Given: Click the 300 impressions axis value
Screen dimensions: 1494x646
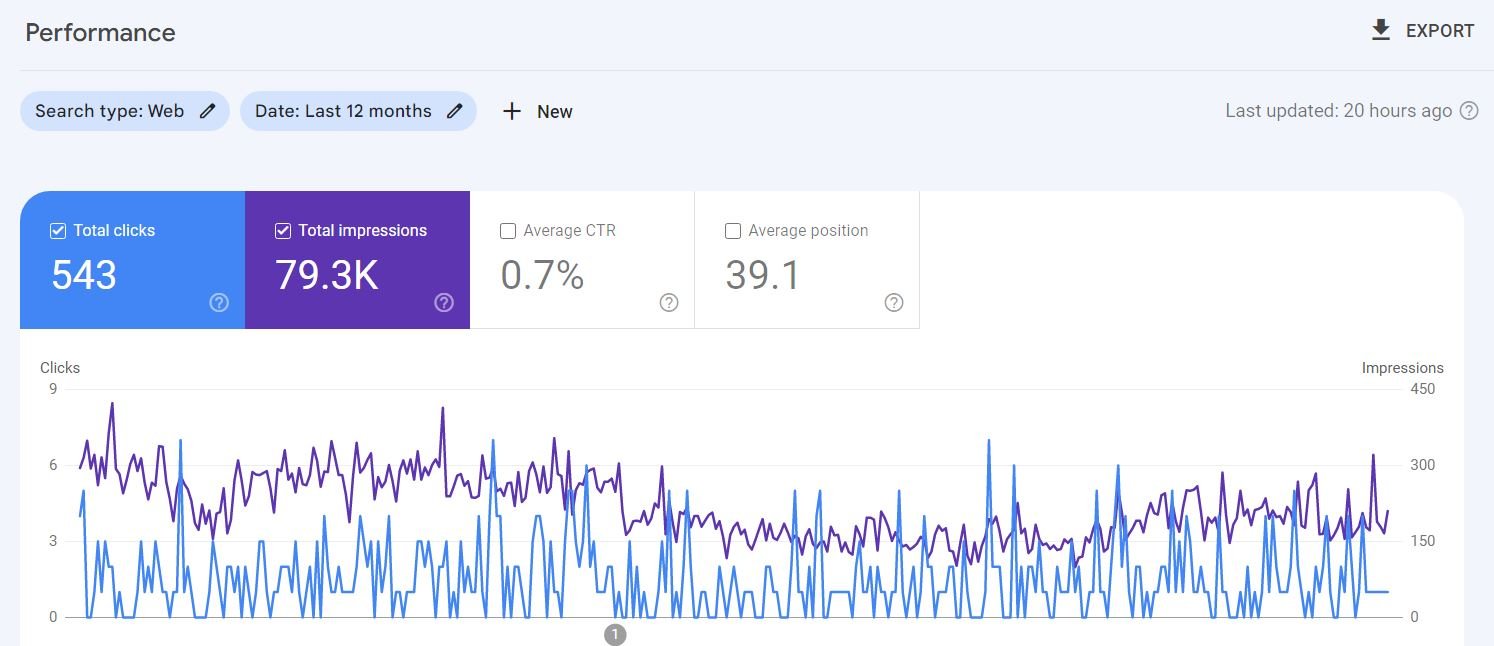Looking at the screenshot, I should pyautogui.click(x=1422, y=465).
